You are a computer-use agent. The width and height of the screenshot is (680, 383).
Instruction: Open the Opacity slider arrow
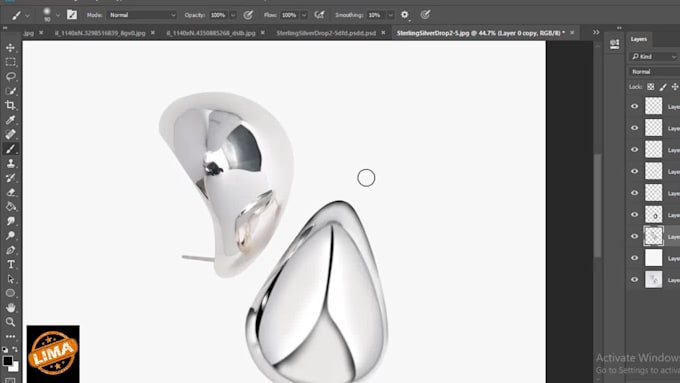tap(233, 15)
